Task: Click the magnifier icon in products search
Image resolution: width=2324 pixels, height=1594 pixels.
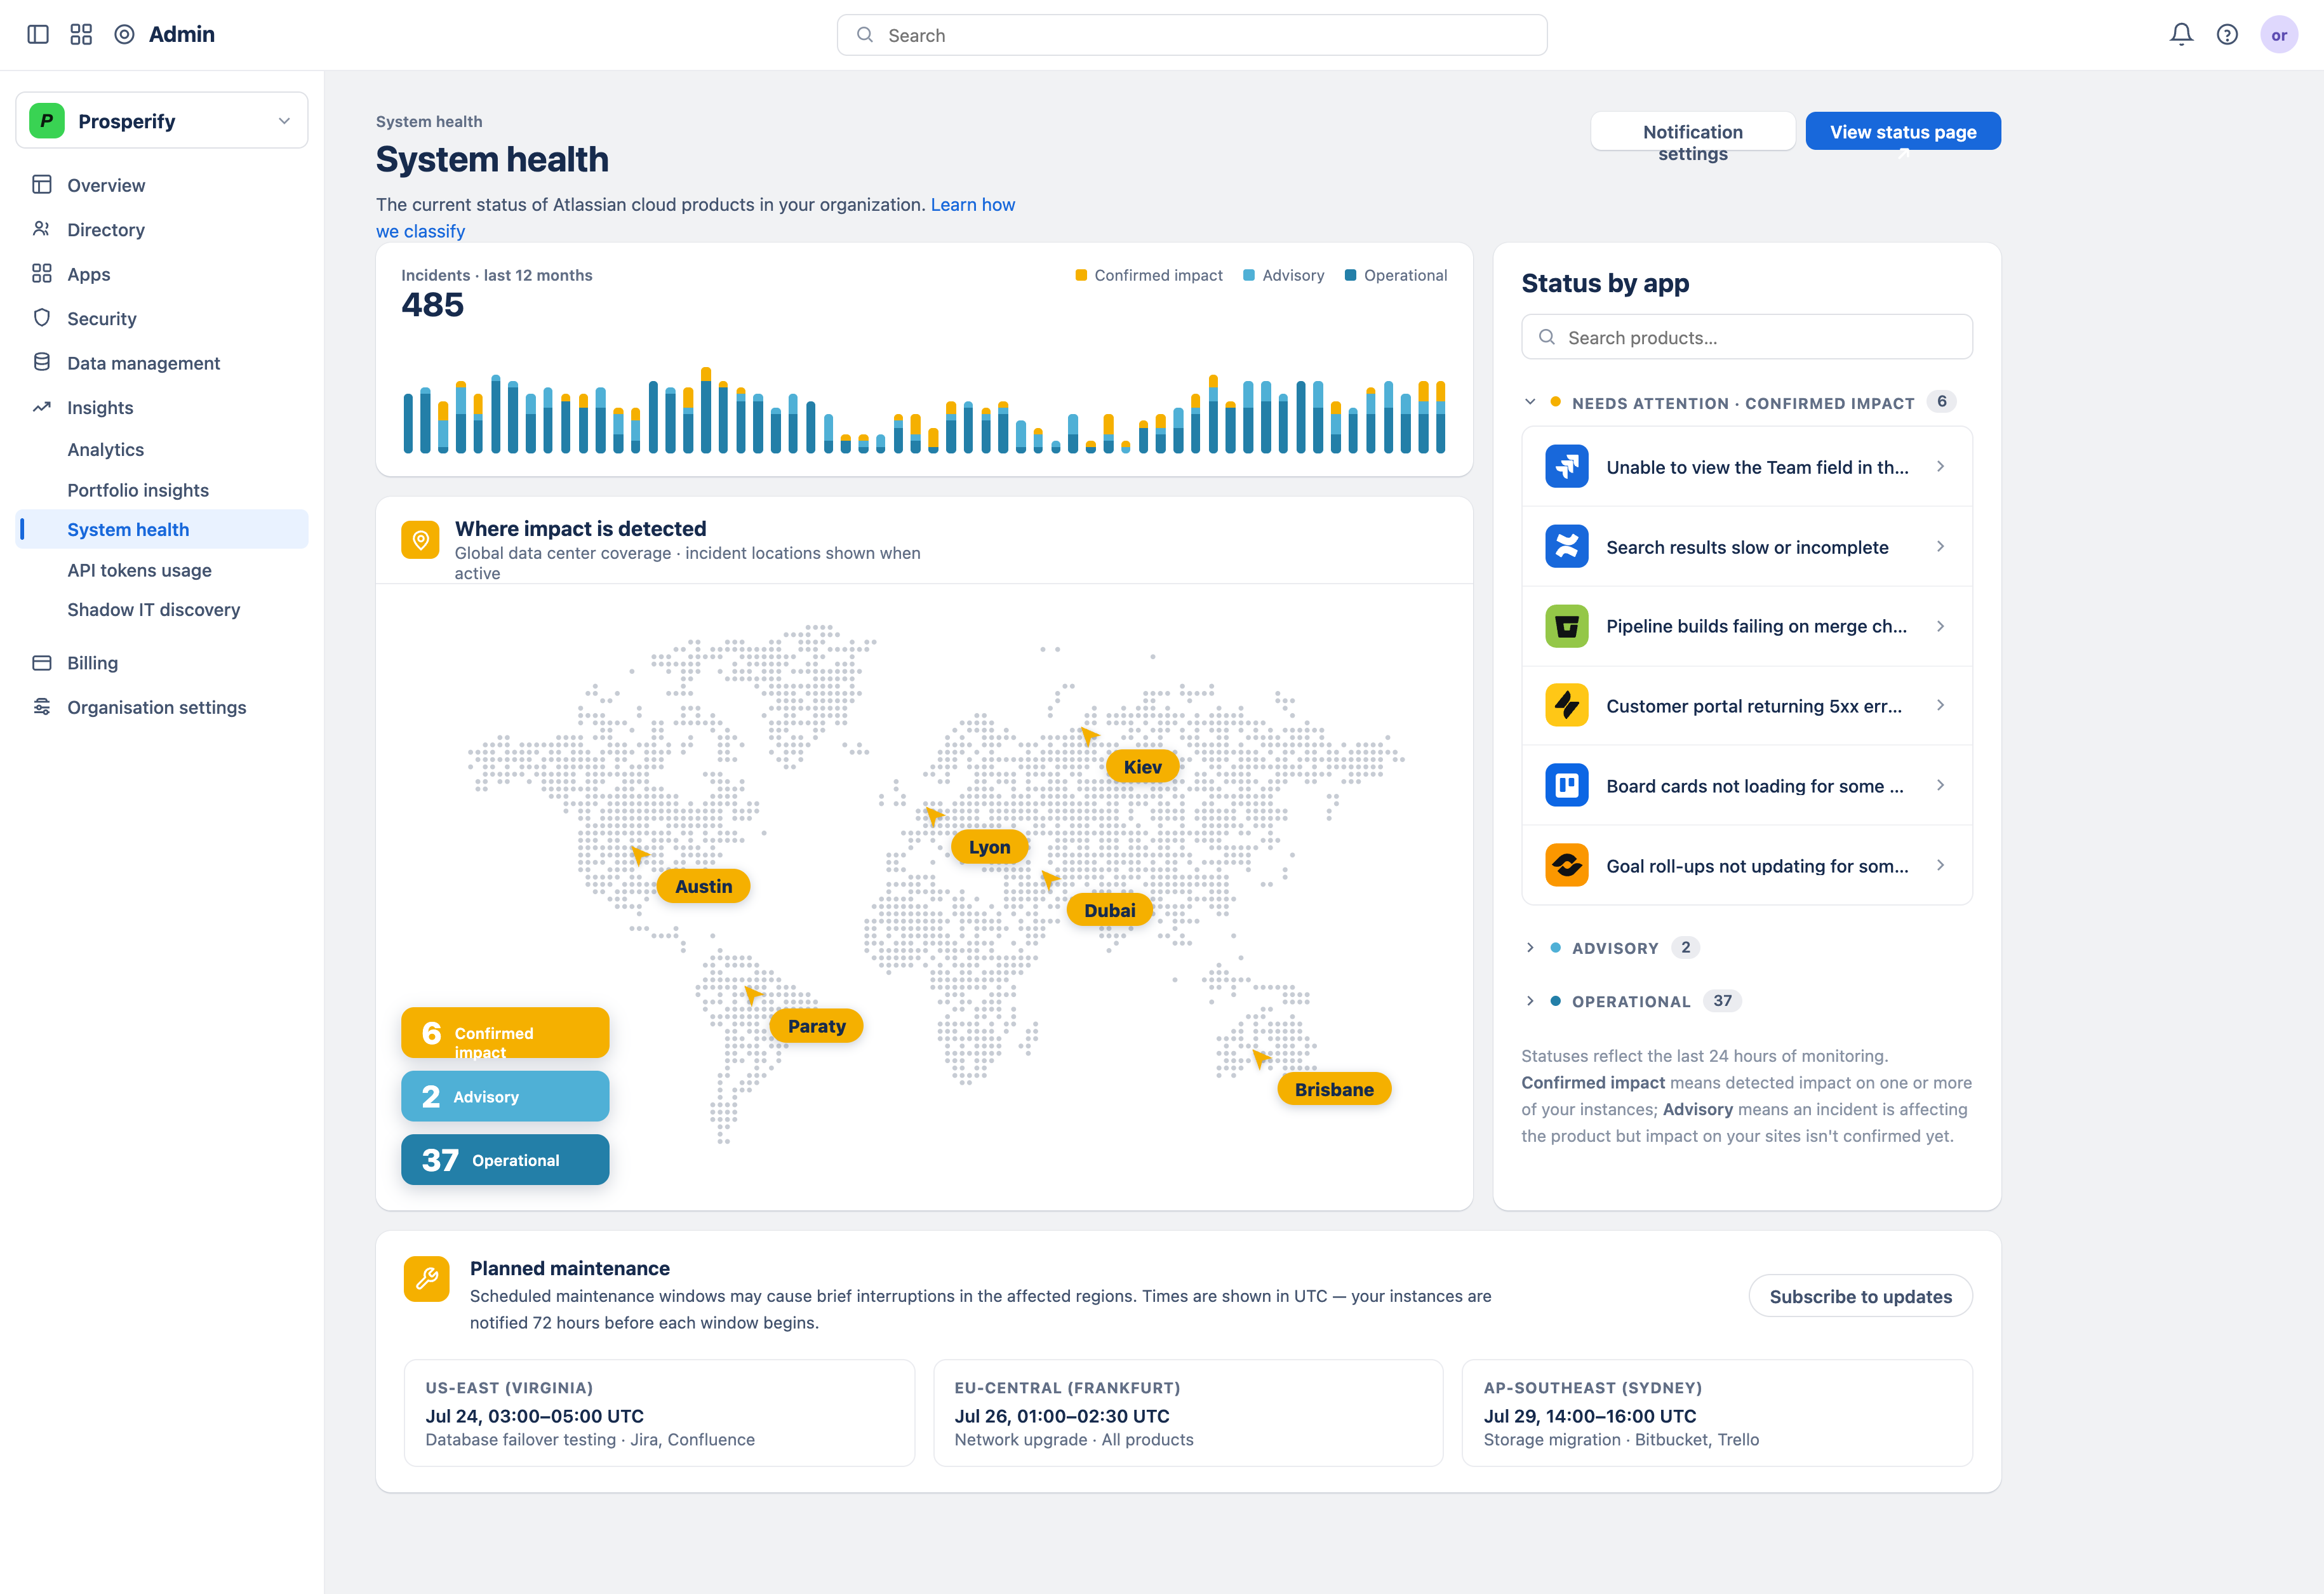Action: point(1546,337)
